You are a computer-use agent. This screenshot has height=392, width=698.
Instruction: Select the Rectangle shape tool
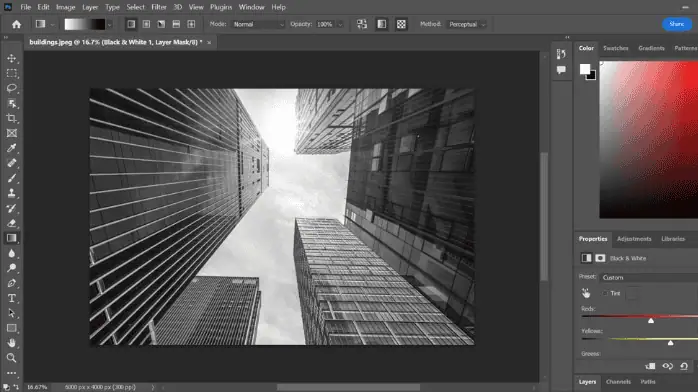pyautogui.click(x=12, y=328)
